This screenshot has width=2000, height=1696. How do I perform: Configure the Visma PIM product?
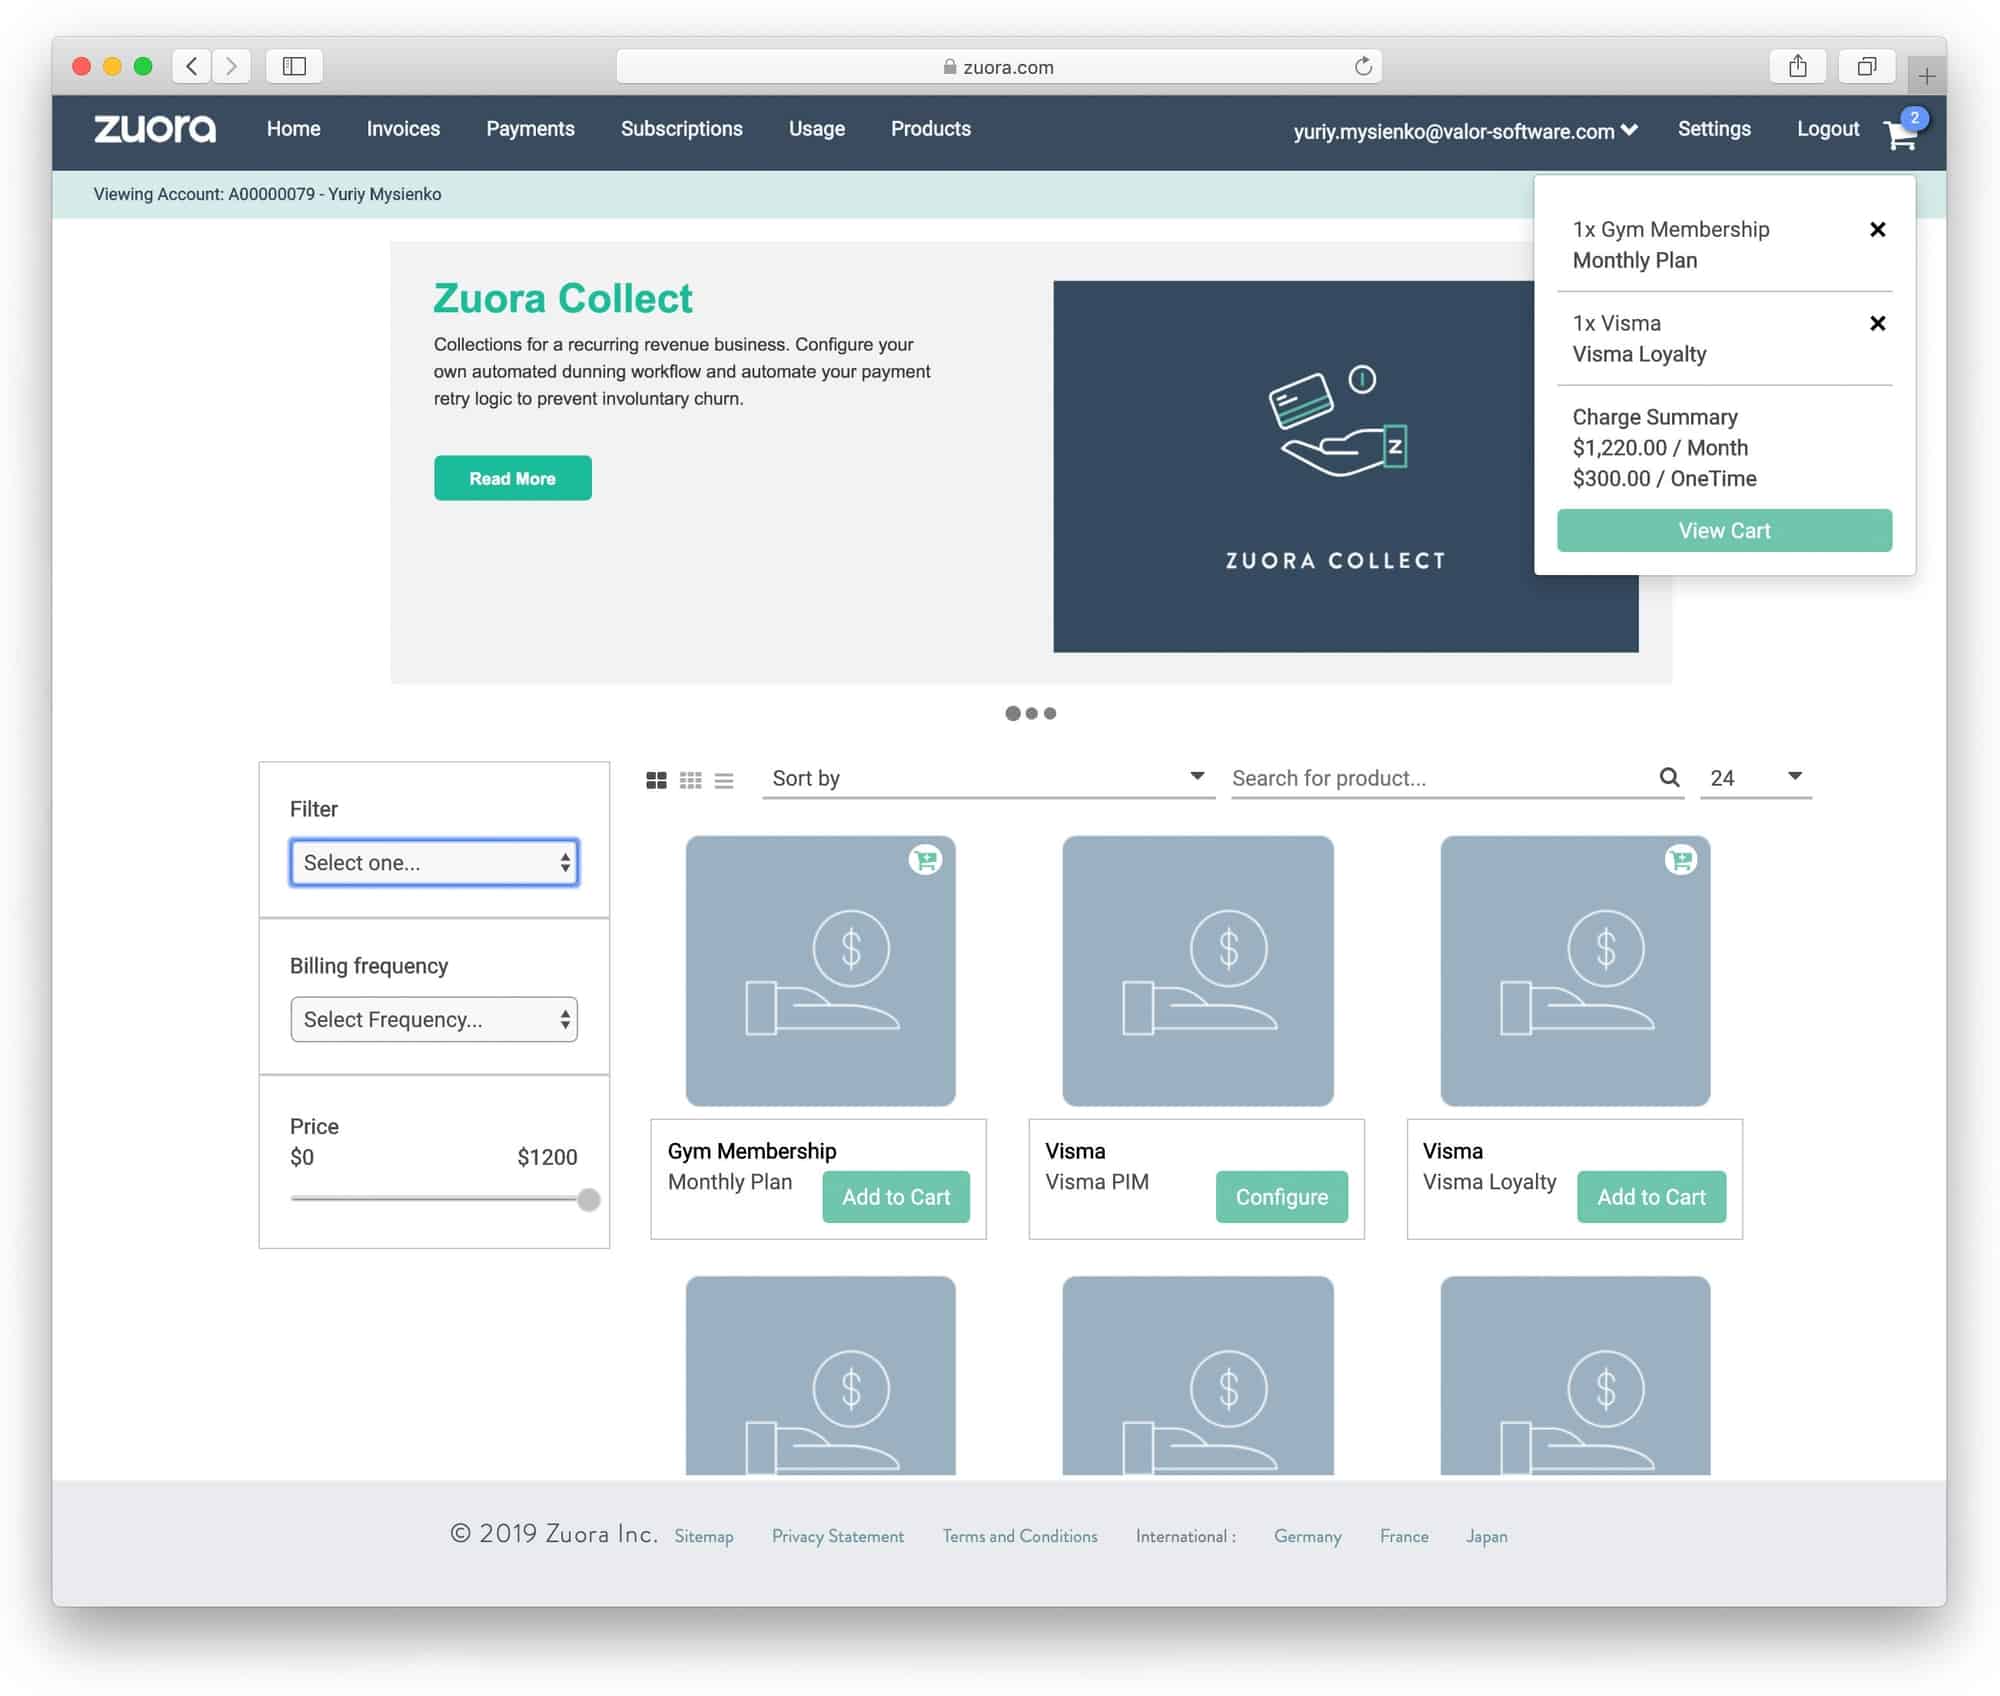1282,1197
